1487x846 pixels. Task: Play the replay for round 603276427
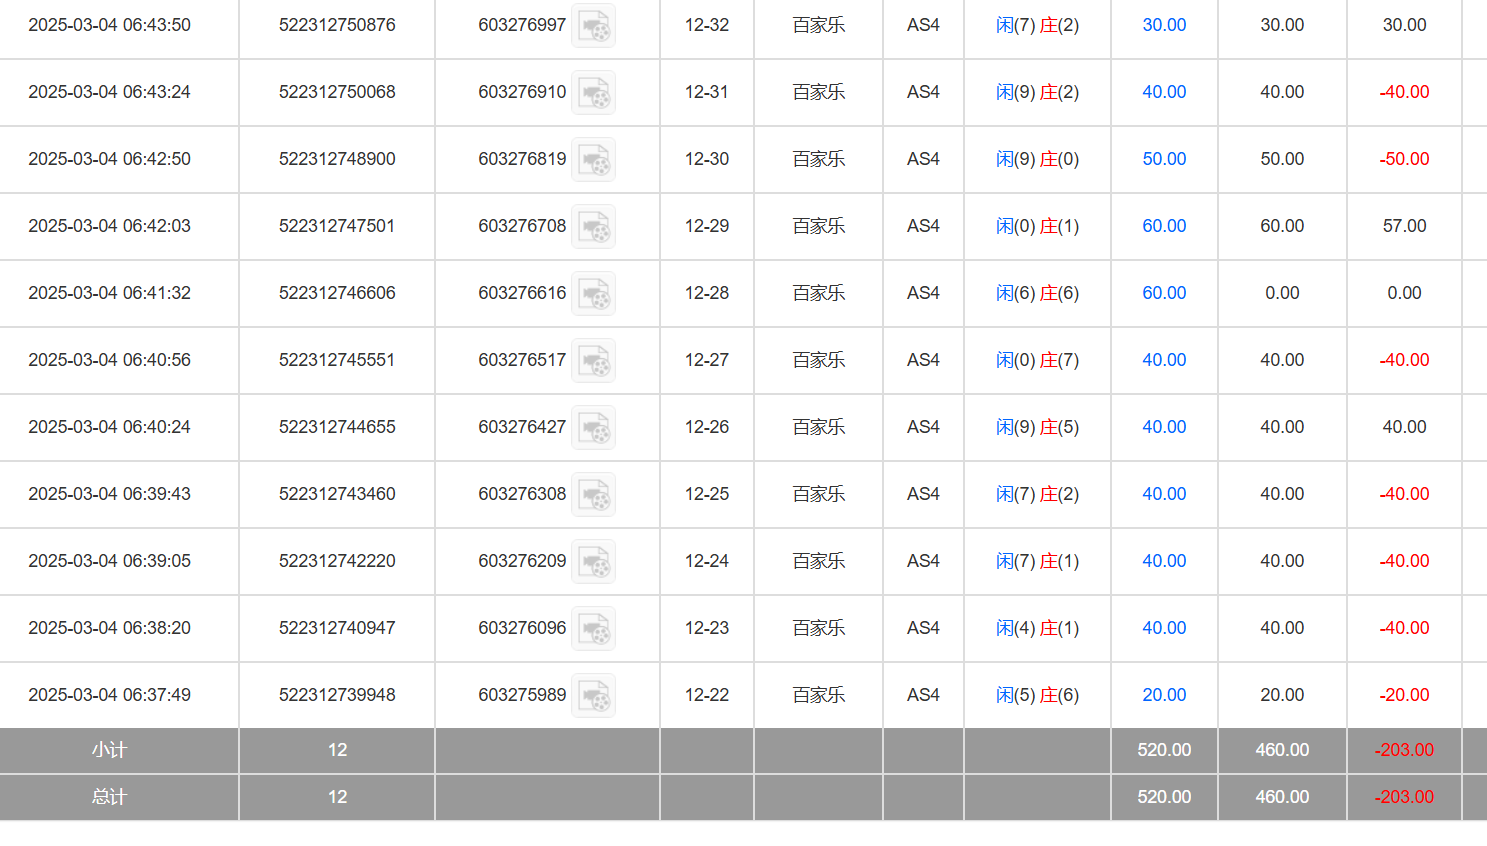pyautogui.click(x=594, y=428)
